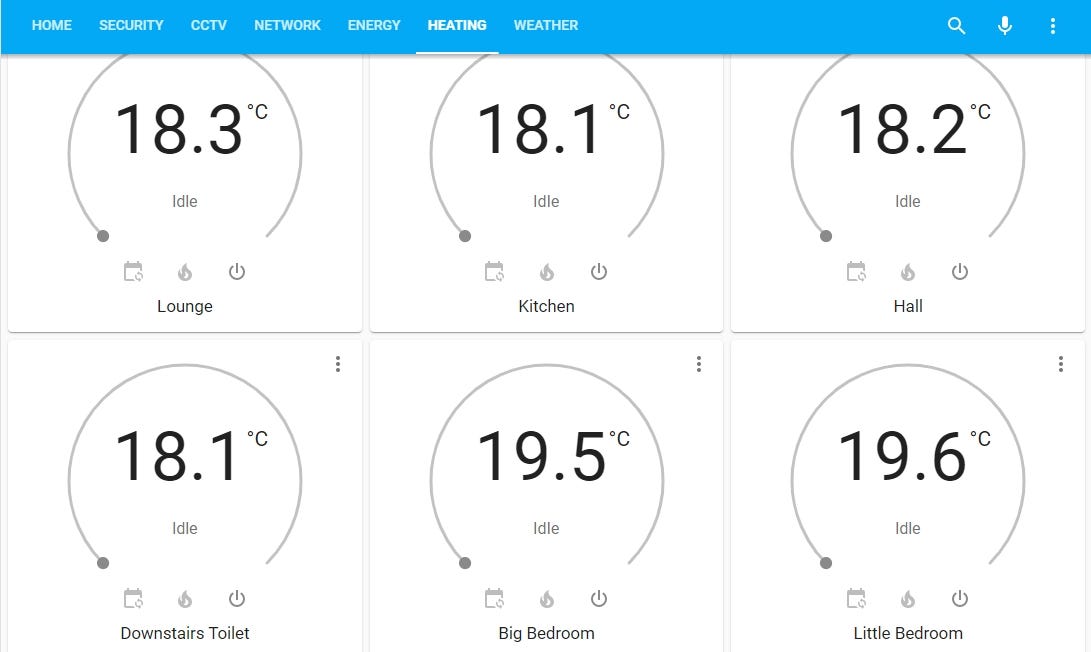
Task: Open the three-dot menu on the Big Bedroom card
Action: 698,364
